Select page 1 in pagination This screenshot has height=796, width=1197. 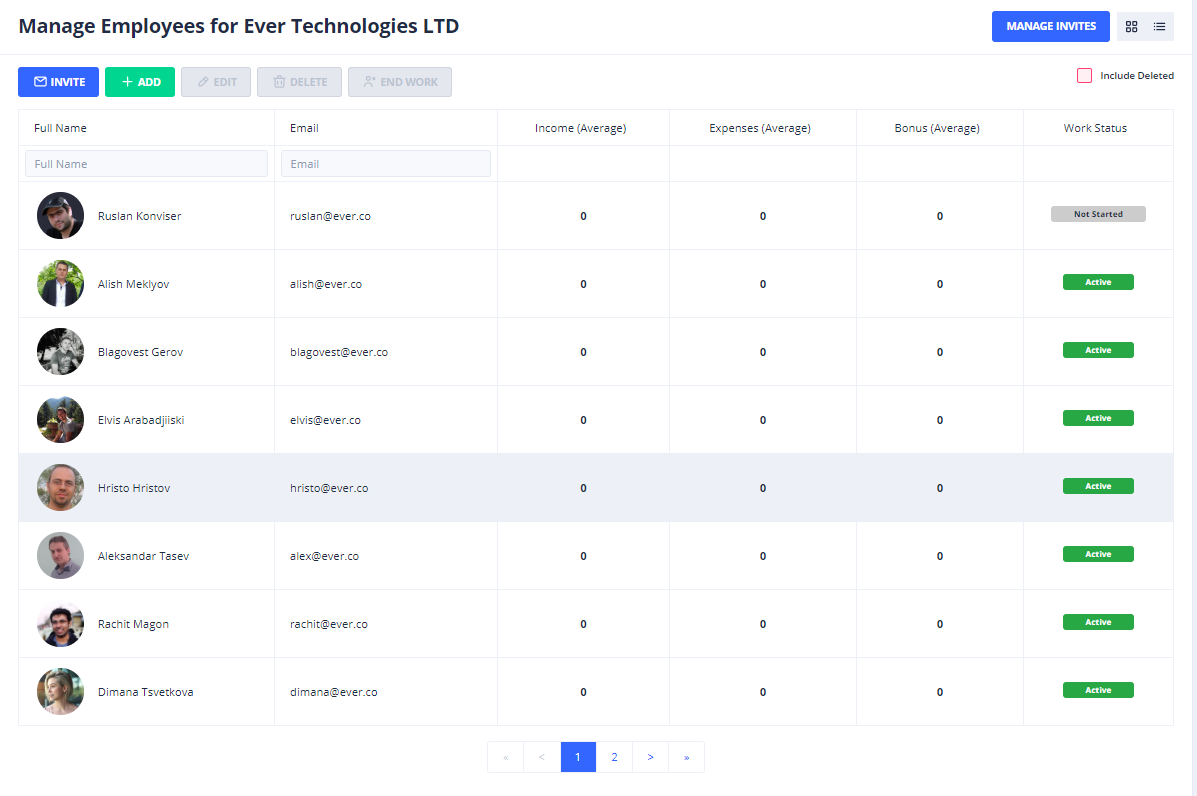point(578,757)
